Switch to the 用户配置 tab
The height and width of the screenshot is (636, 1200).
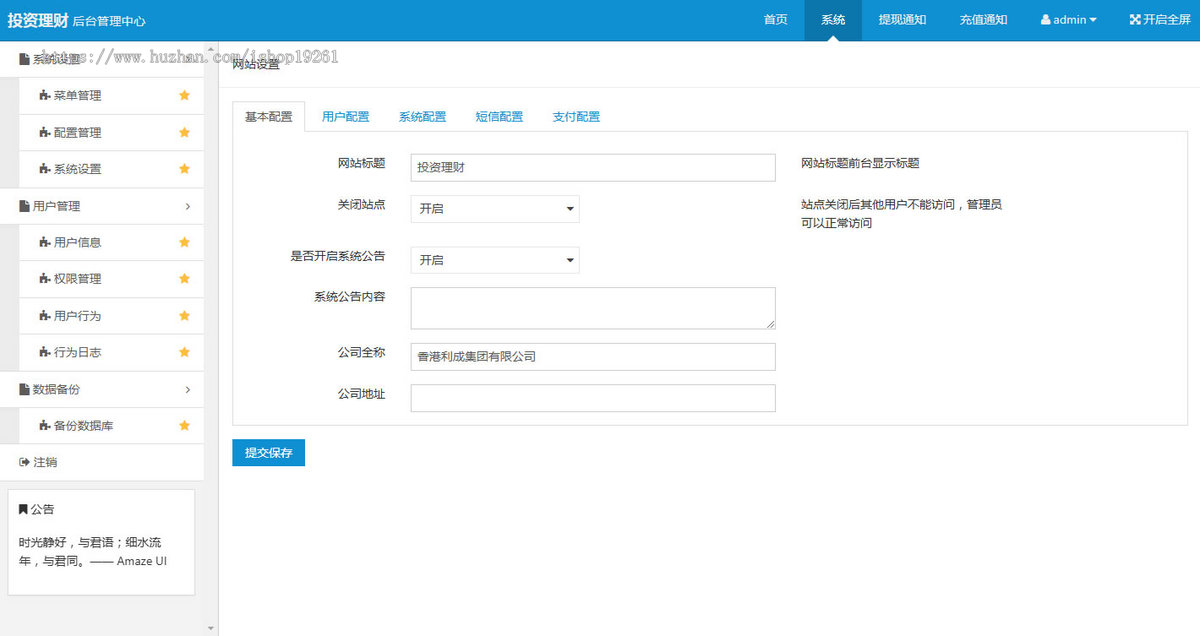click(x=346, y=116)
